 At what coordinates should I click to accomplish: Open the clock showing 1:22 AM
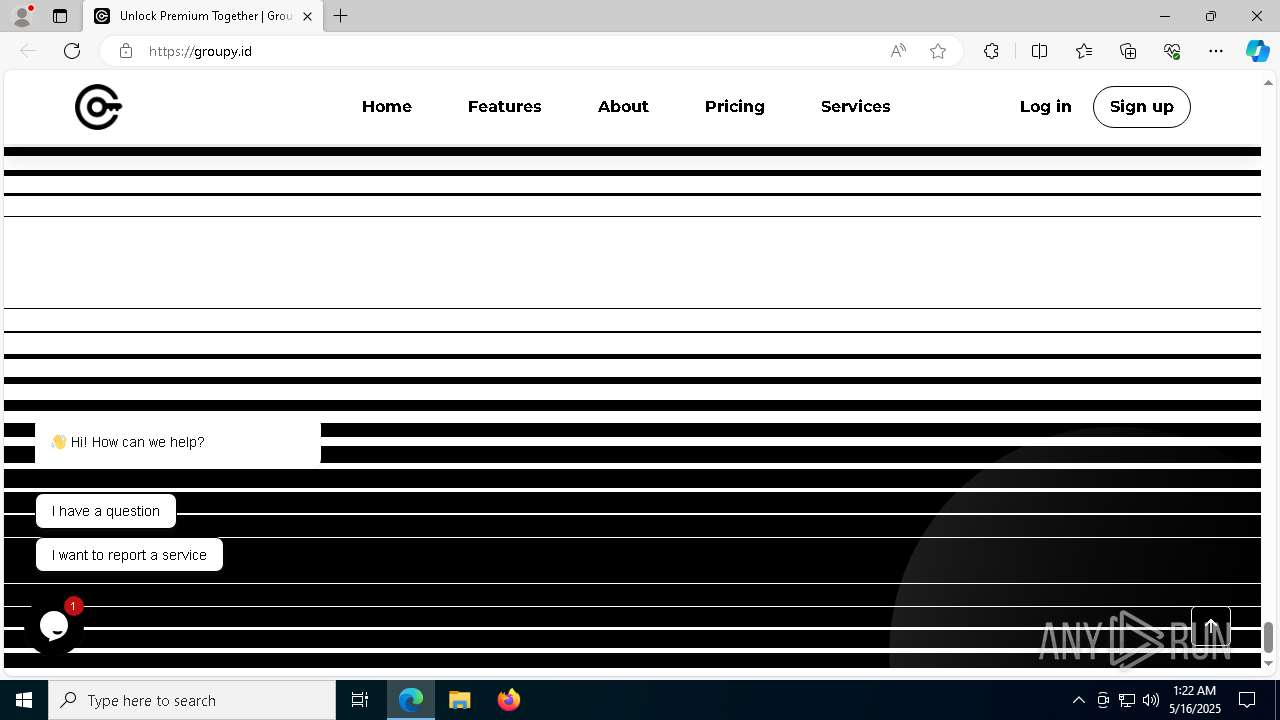[x=1195, y=700]
